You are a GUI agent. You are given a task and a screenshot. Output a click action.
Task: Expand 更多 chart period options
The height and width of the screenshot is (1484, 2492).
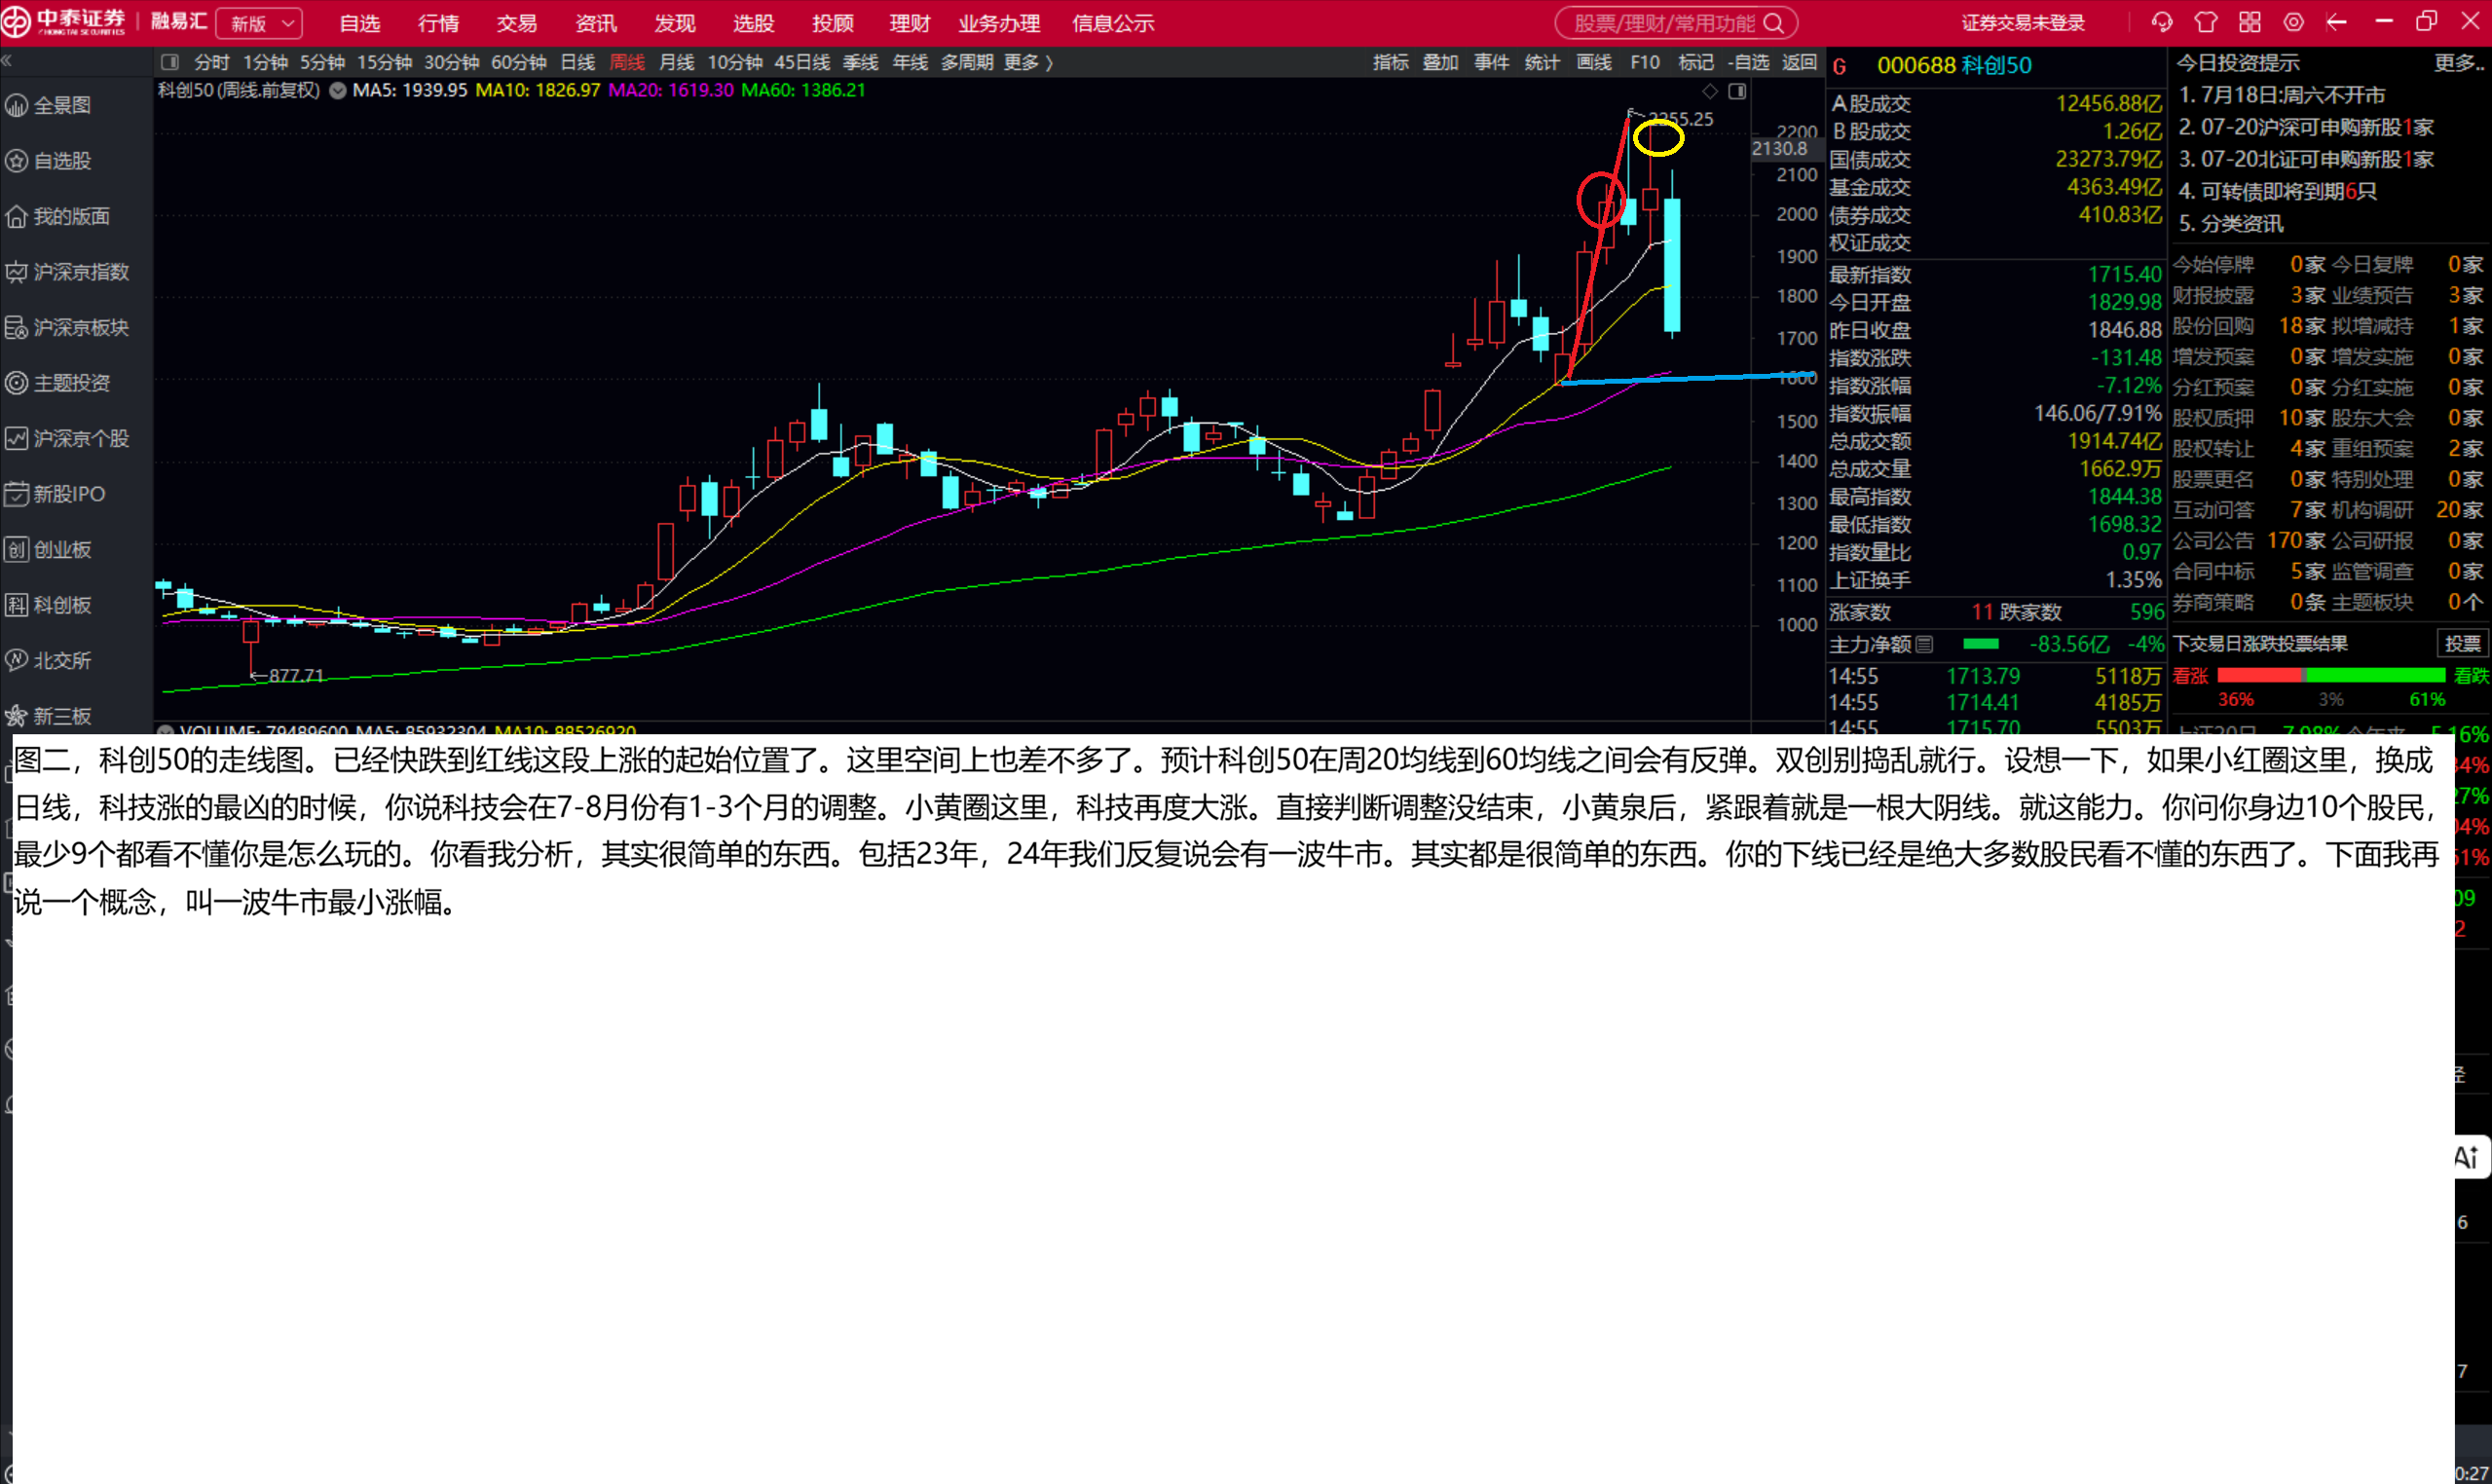[1028, 62]
